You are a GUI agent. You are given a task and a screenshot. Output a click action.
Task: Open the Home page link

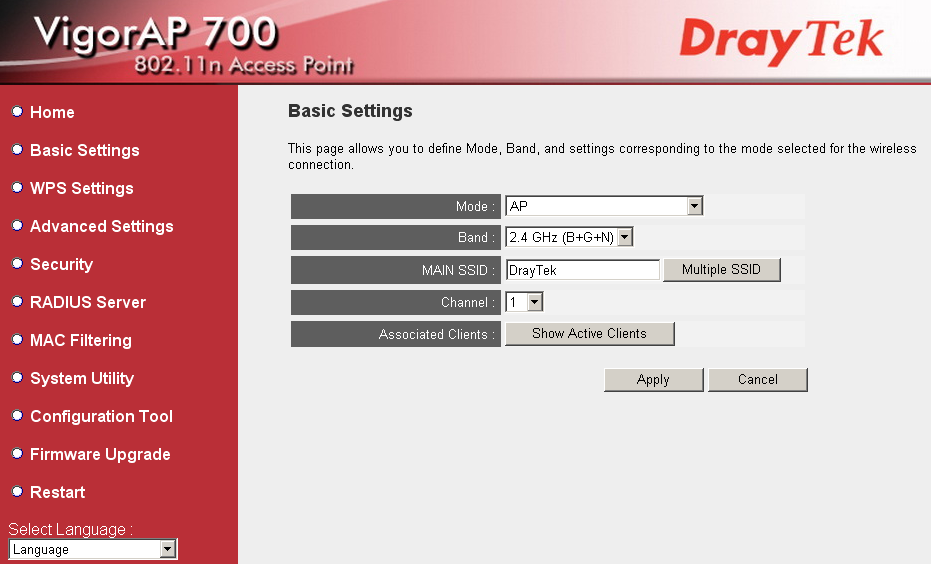pyautogui.click(x=52, y=112)
